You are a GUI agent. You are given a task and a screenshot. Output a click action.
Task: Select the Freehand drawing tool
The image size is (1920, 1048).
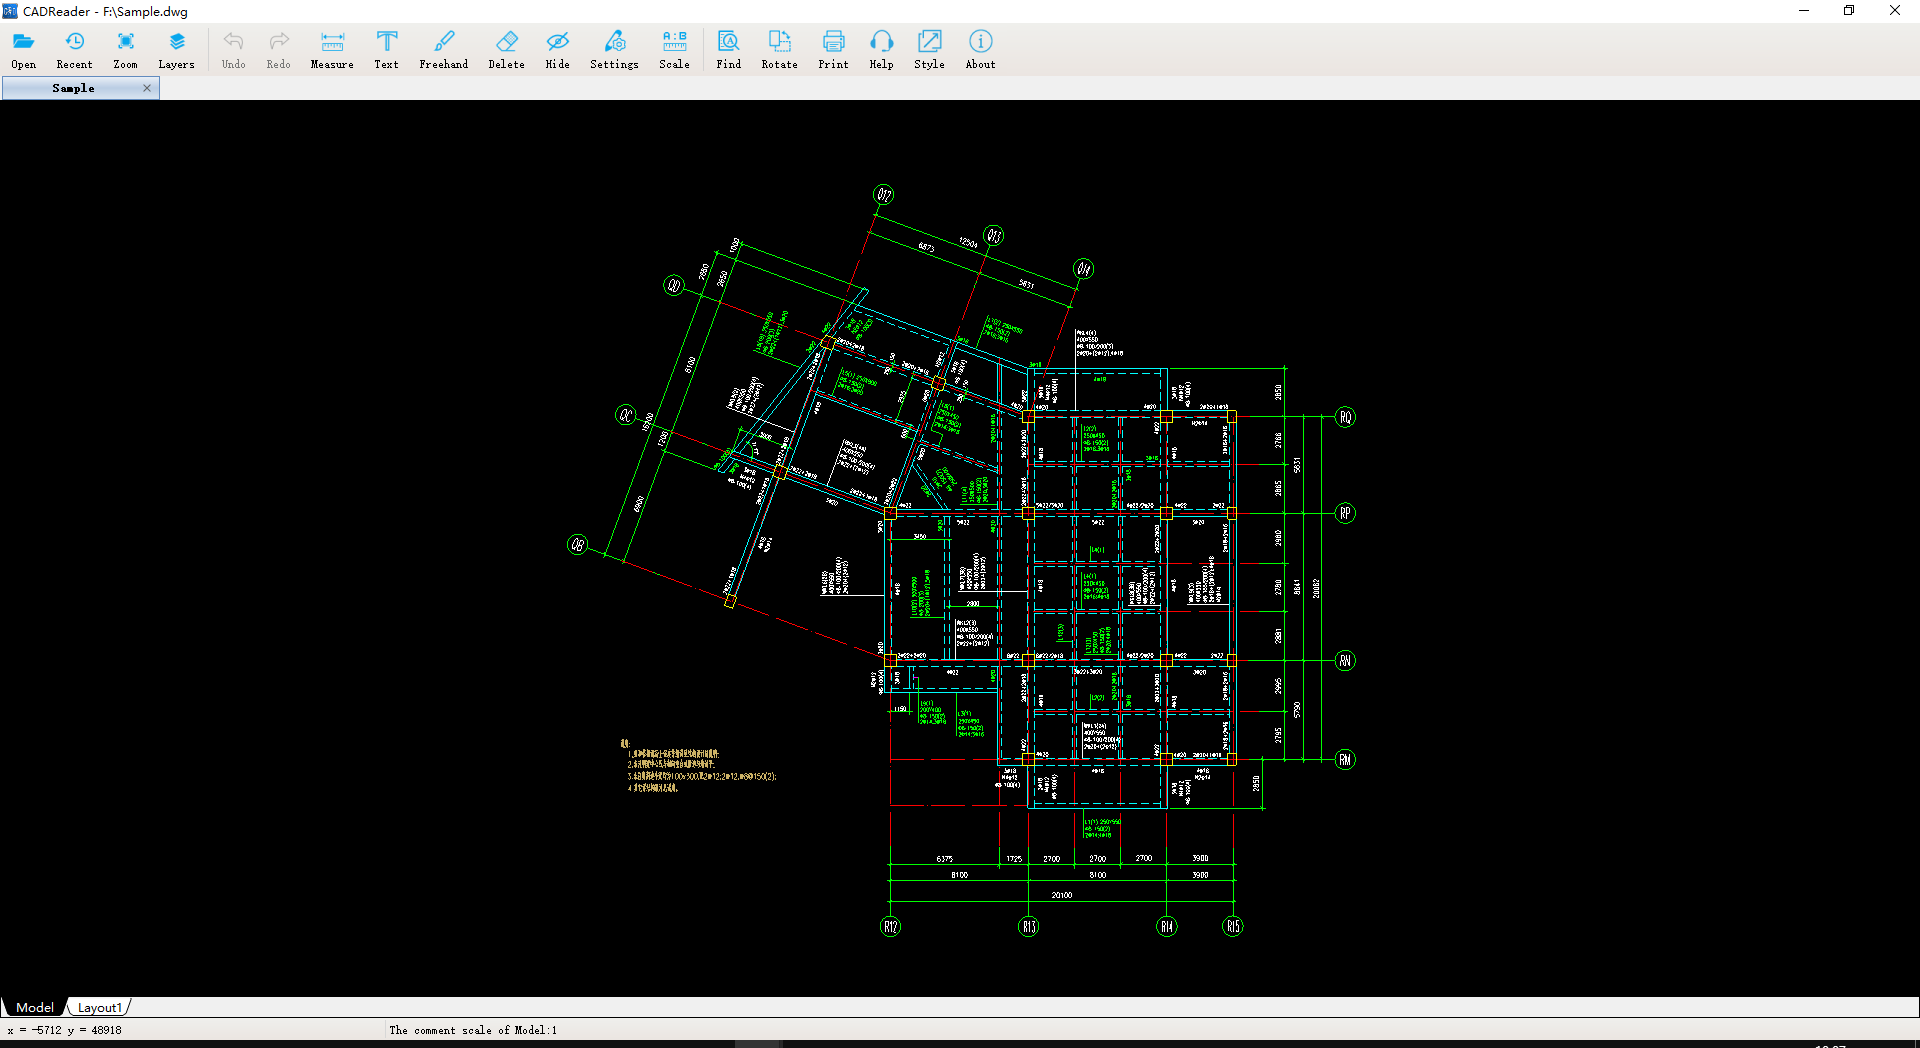(443, 48)
